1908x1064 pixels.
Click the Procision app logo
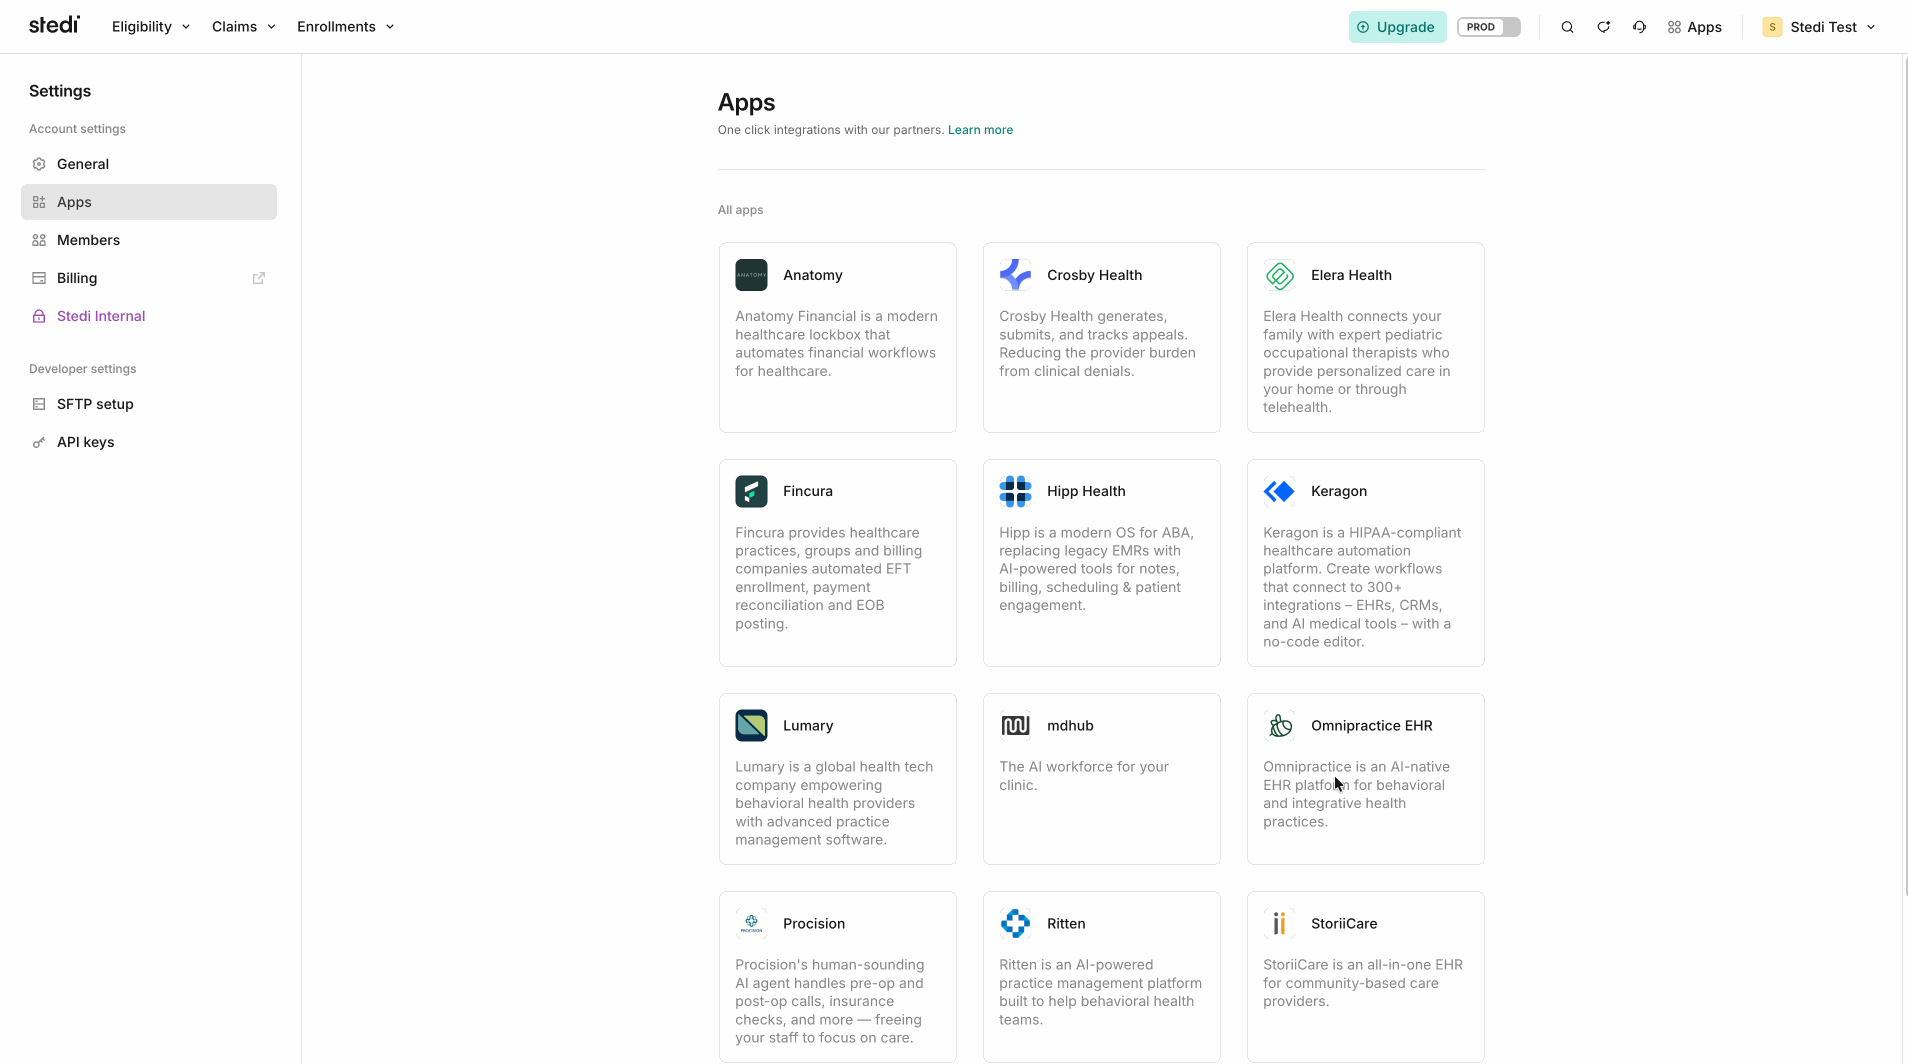click(751, 923)
